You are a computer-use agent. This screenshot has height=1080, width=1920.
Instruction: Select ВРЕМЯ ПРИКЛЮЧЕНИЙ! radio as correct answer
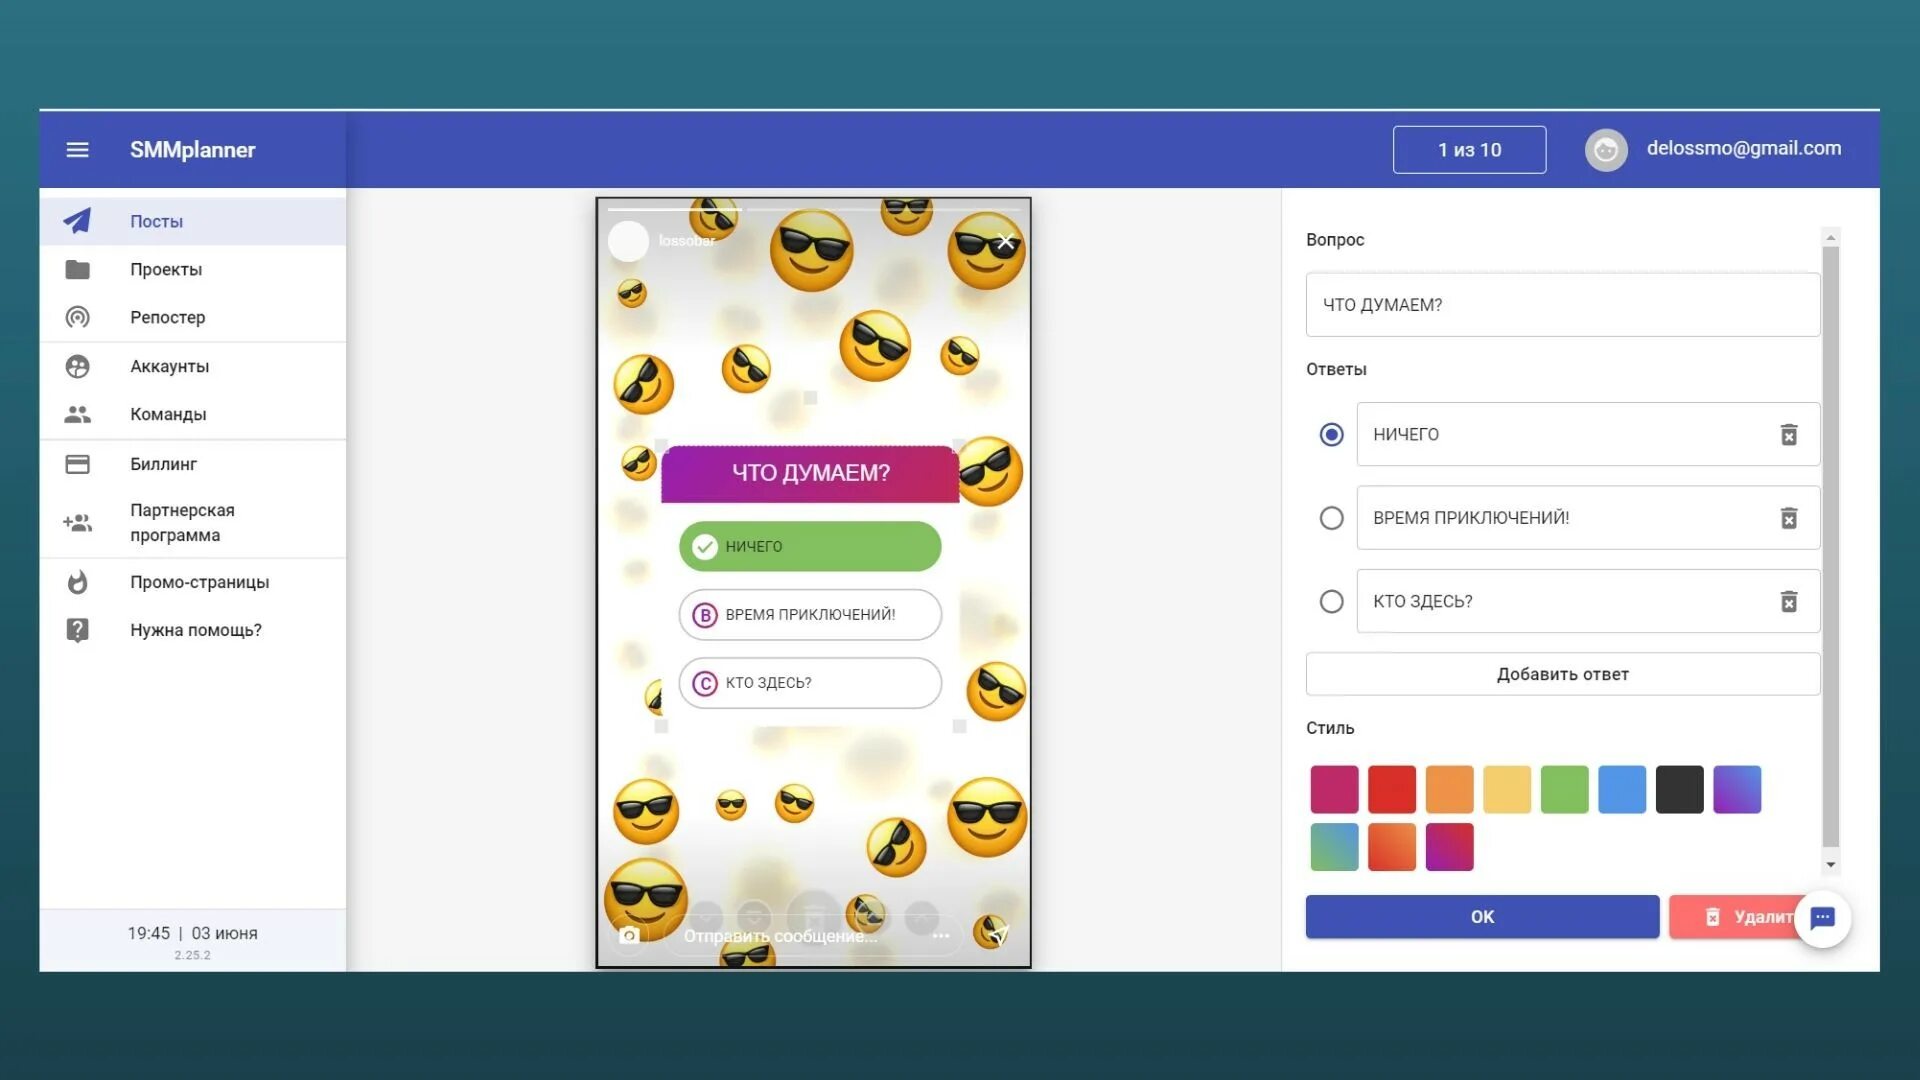click(1331, 518)
